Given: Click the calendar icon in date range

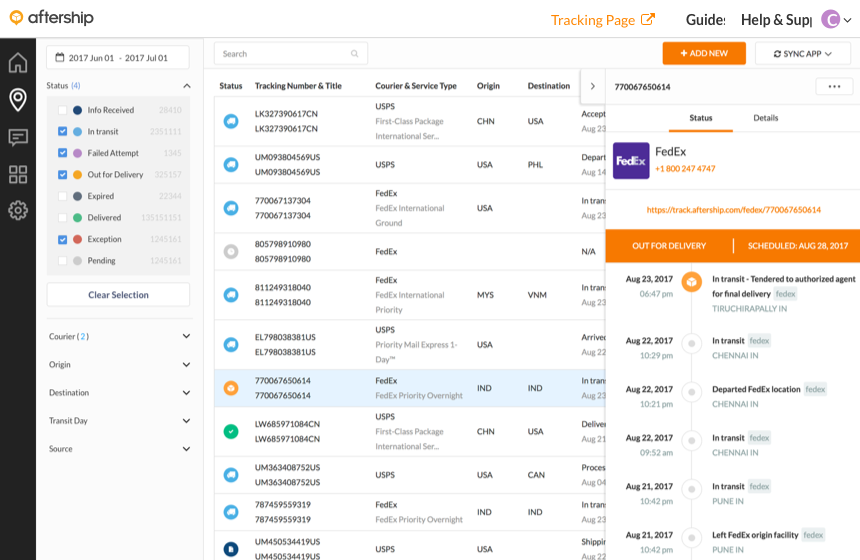Looking at the screenshot, I should click(x=60, y=58).
